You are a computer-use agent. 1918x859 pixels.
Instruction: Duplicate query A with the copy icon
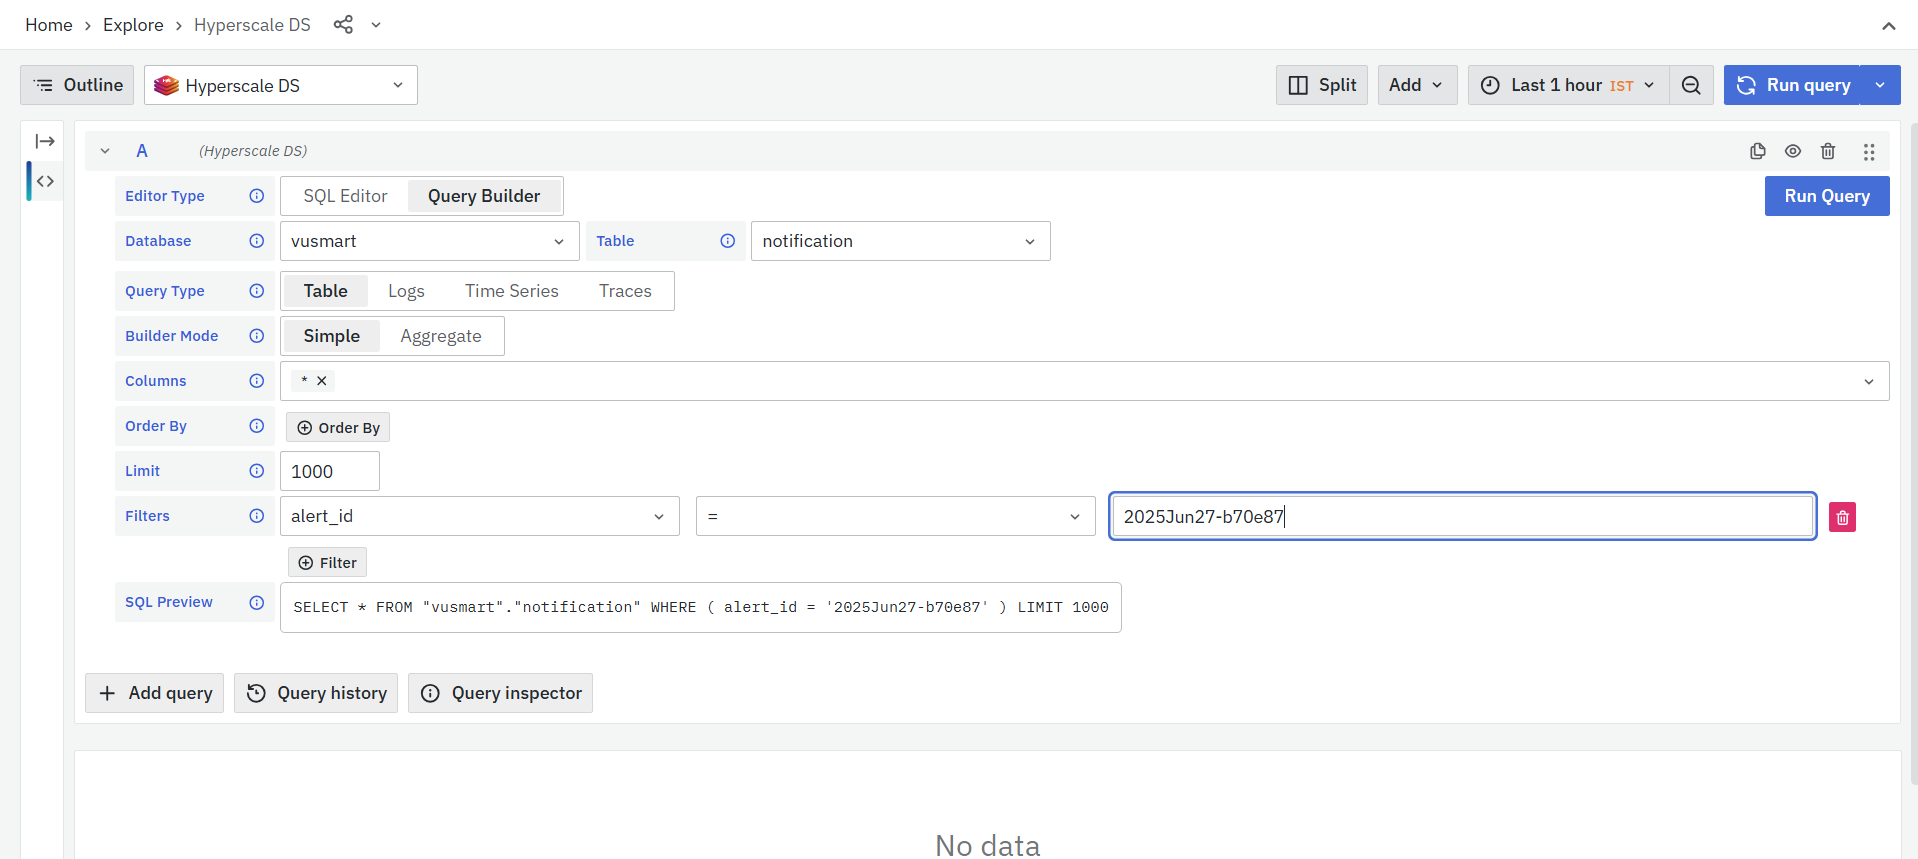click(1757, 151)
